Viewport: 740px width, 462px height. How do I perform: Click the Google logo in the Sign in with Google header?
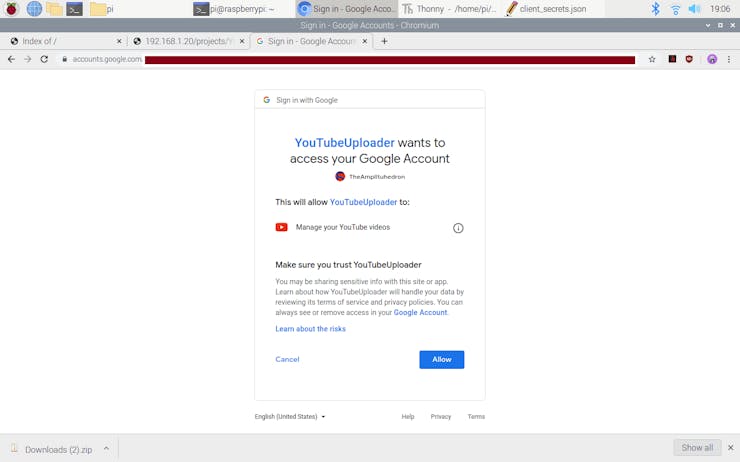(x=267, y=100)
